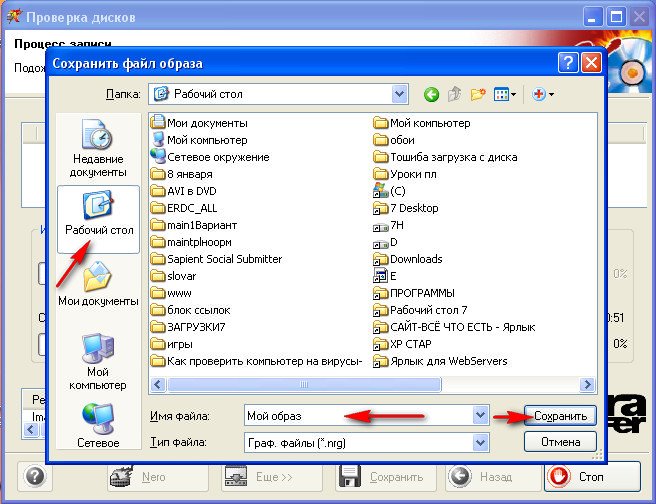Select the XP СТАР shortcut
656x504 pixels.
(402, 344)
